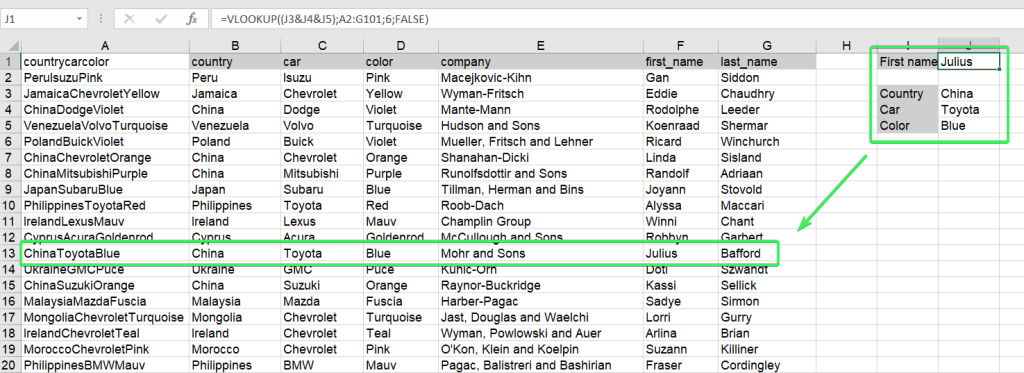The image size is (1024, 373).
Task: Select row 1 header
Action: pyautogui.click(x=10, y=61)
